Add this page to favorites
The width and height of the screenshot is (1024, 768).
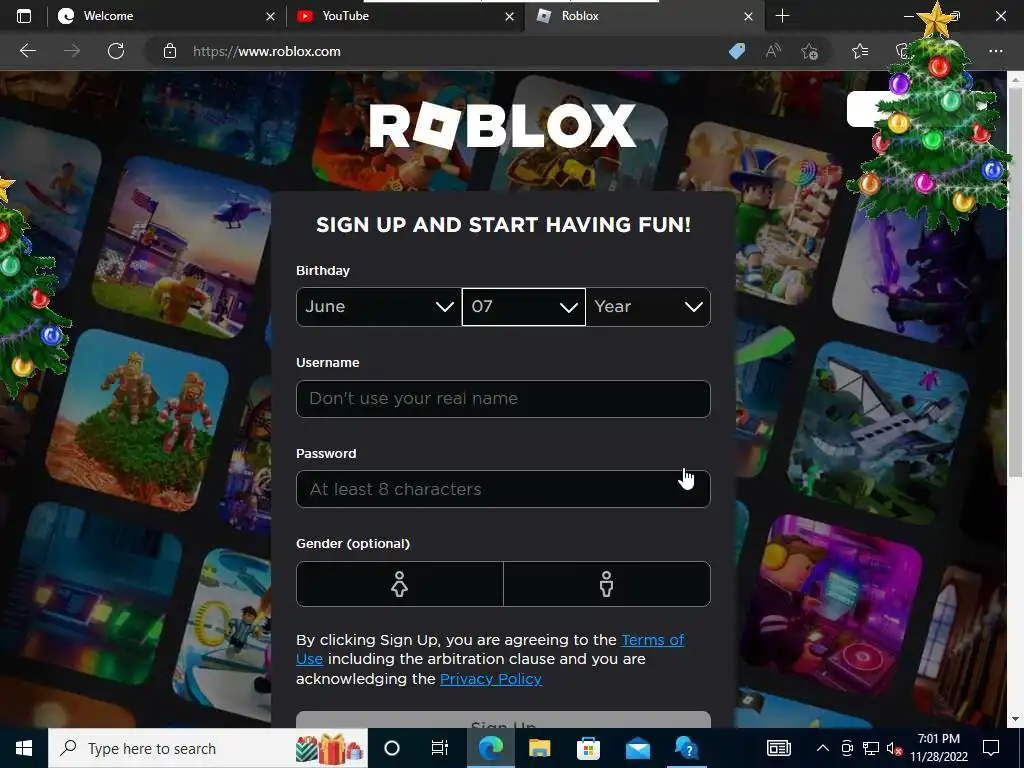click(810, 51)
